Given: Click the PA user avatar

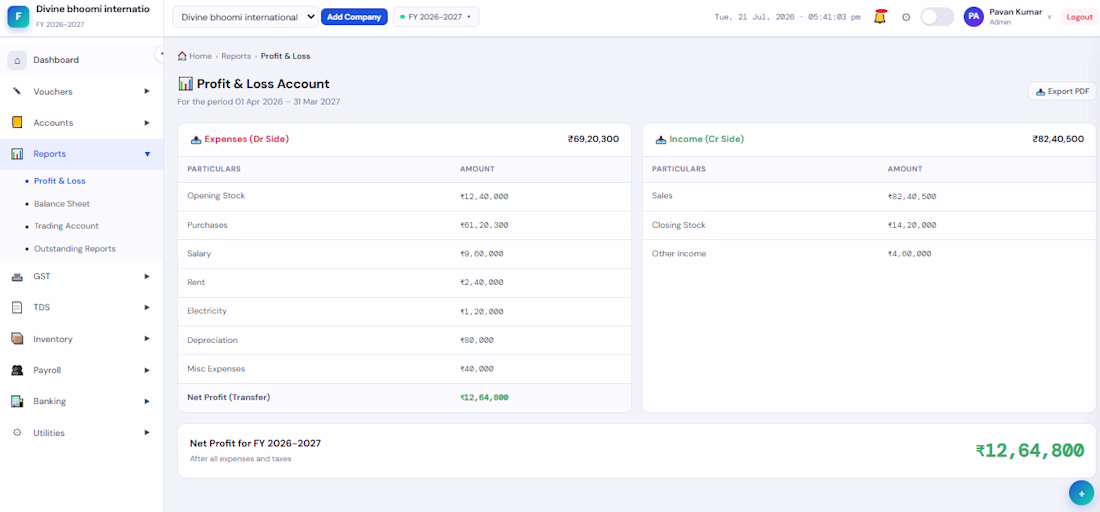Looking at the screenshot, I should click(x=974, y=17).
